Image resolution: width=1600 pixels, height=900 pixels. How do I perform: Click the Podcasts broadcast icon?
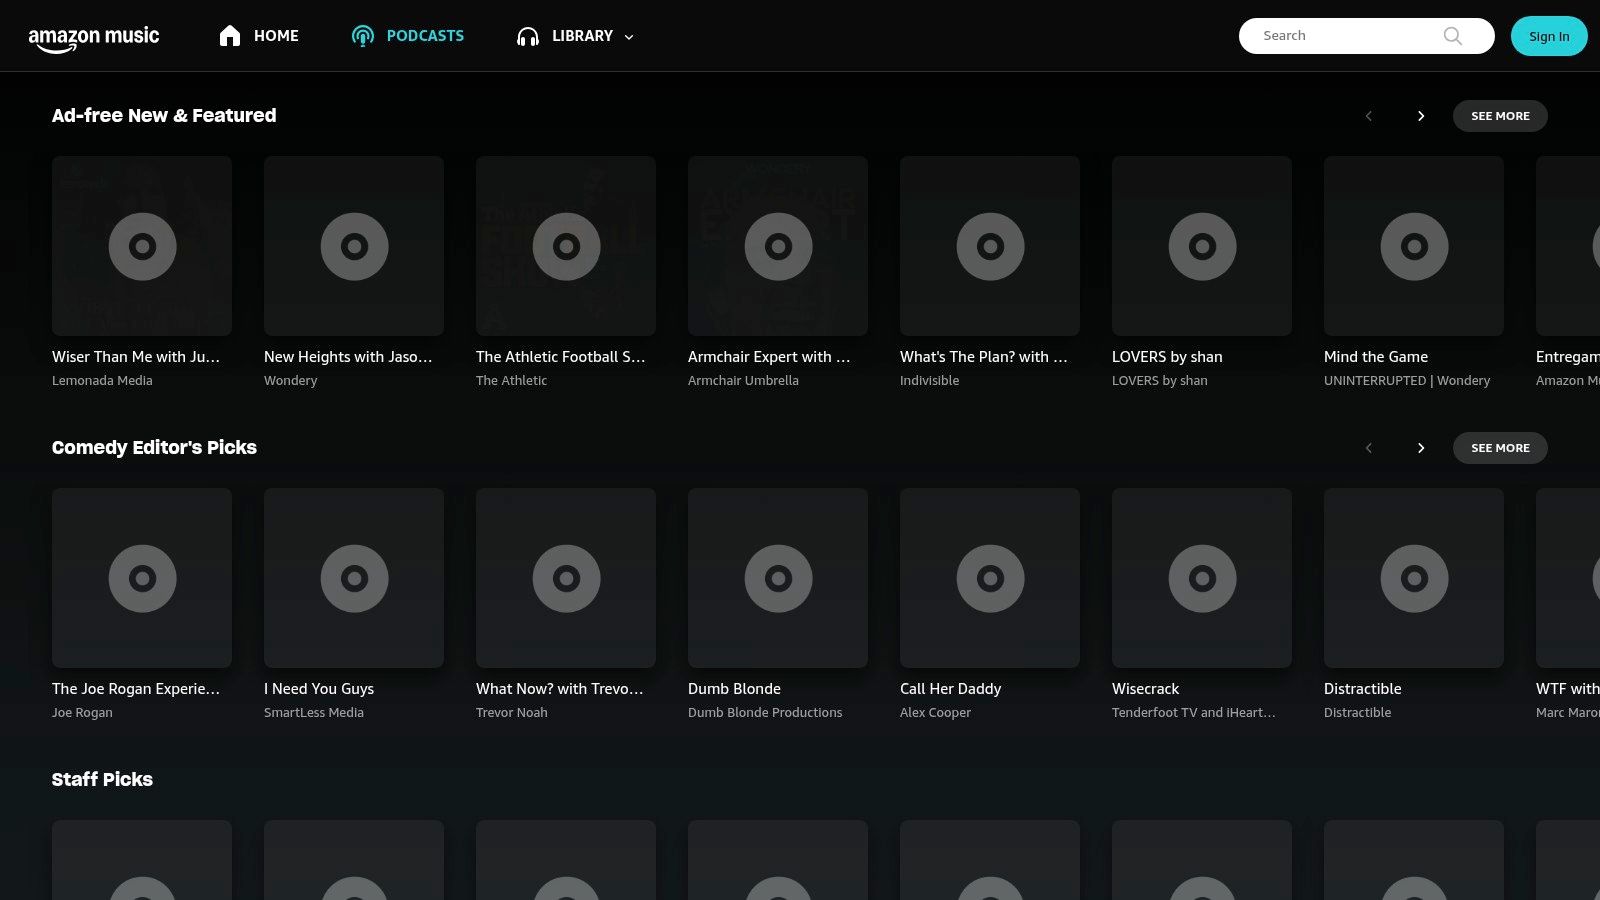tap(362, 35)
